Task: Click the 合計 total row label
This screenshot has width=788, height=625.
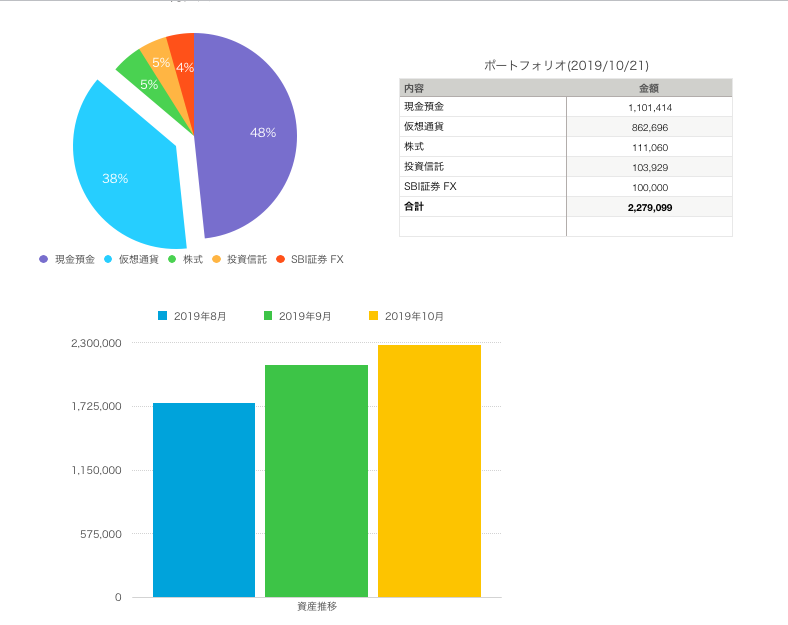Action: [x=483, y=206]
